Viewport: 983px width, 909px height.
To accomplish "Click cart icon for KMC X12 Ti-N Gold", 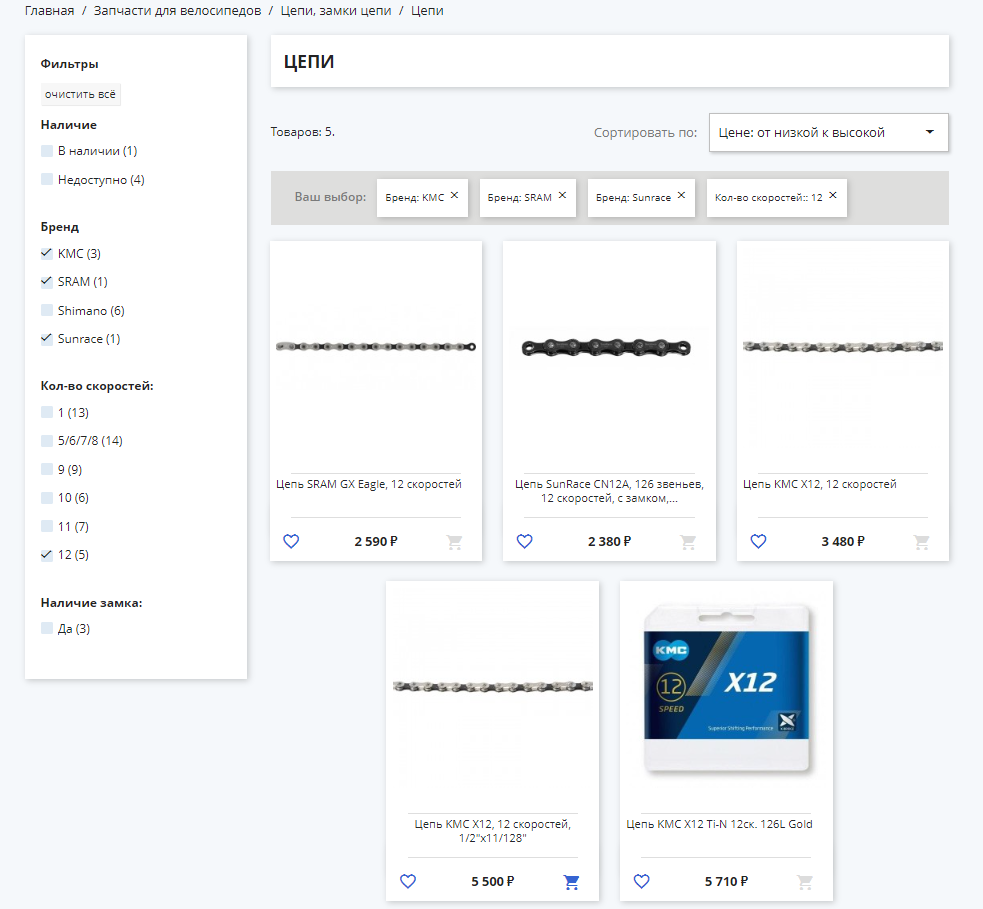I will 805,882.
